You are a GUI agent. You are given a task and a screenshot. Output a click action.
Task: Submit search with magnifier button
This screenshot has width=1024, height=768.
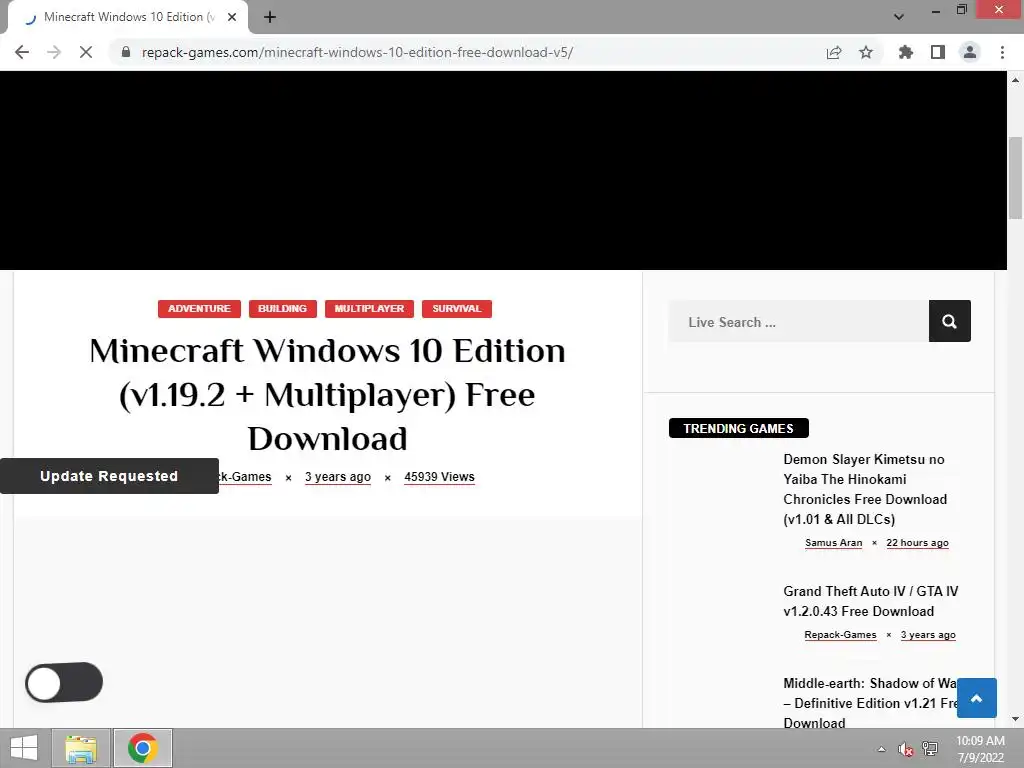point(950,321)
